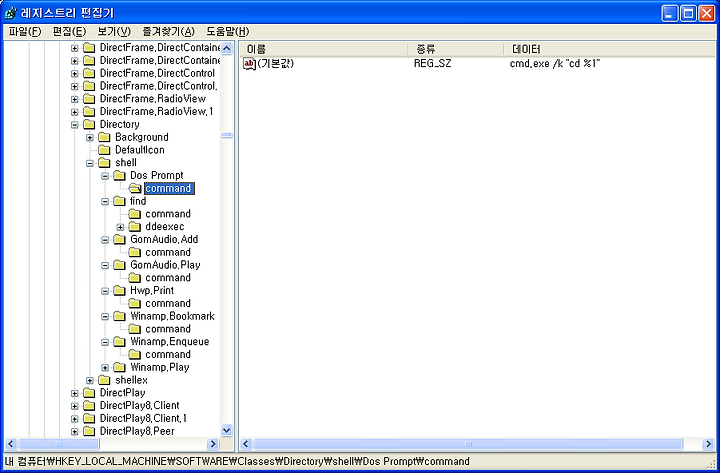
Task: Collapse the shell key
Action: (x=90, y=163)
